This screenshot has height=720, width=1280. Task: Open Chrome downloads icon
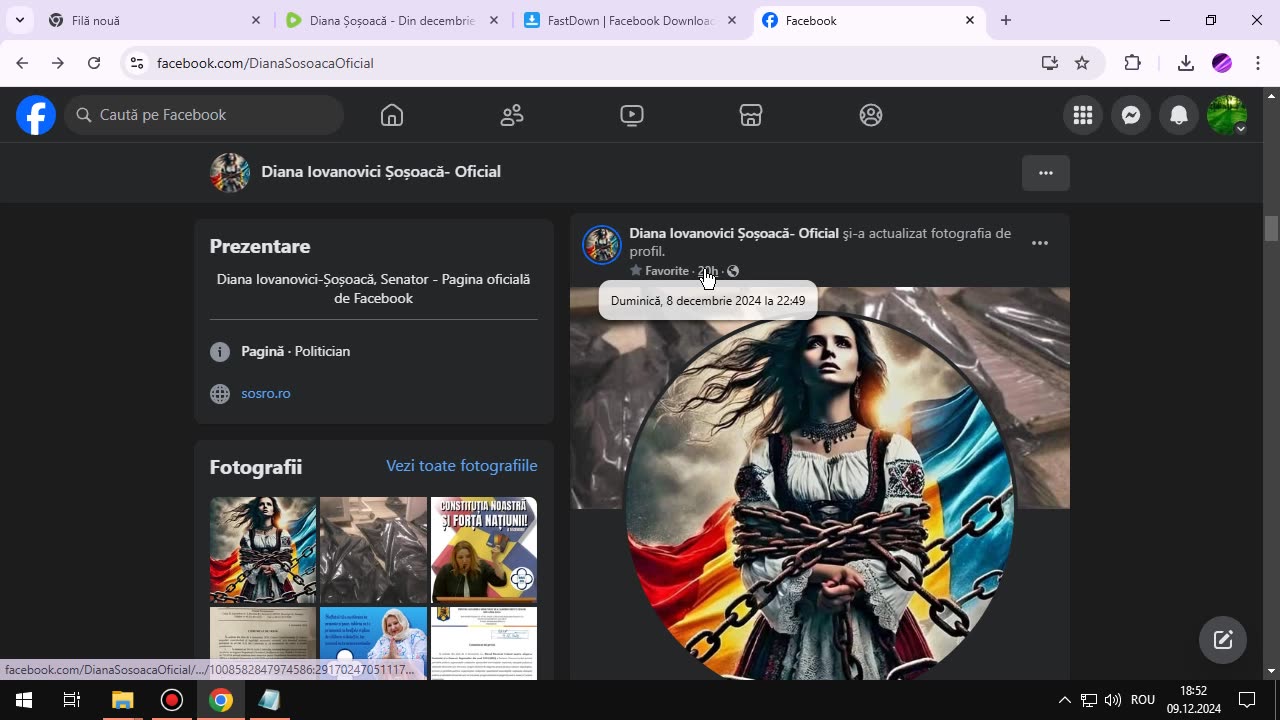[x=1186, y=63]
